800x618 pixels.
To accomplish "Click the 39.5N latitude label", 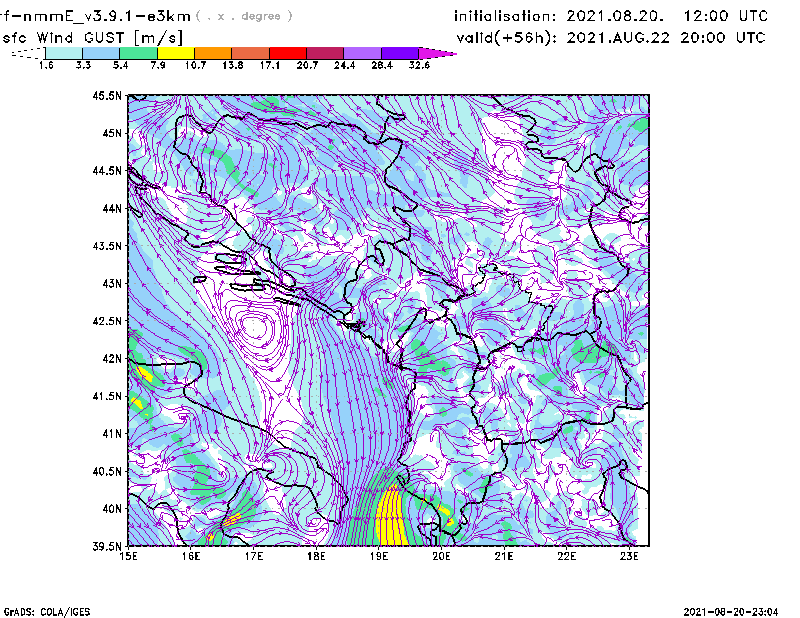I will pos(107,547).
